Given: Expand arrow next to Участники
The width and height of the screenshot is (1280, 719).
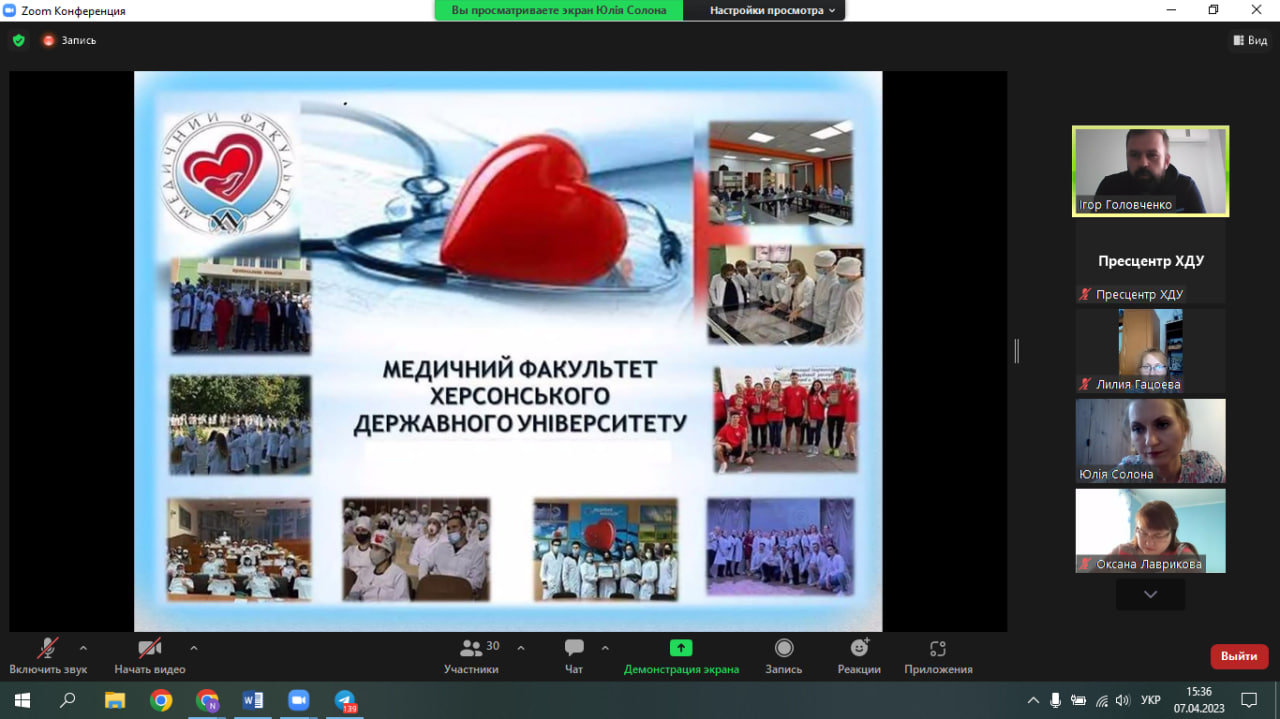Looking at the screenshot, I should click(x=521, y=647).
